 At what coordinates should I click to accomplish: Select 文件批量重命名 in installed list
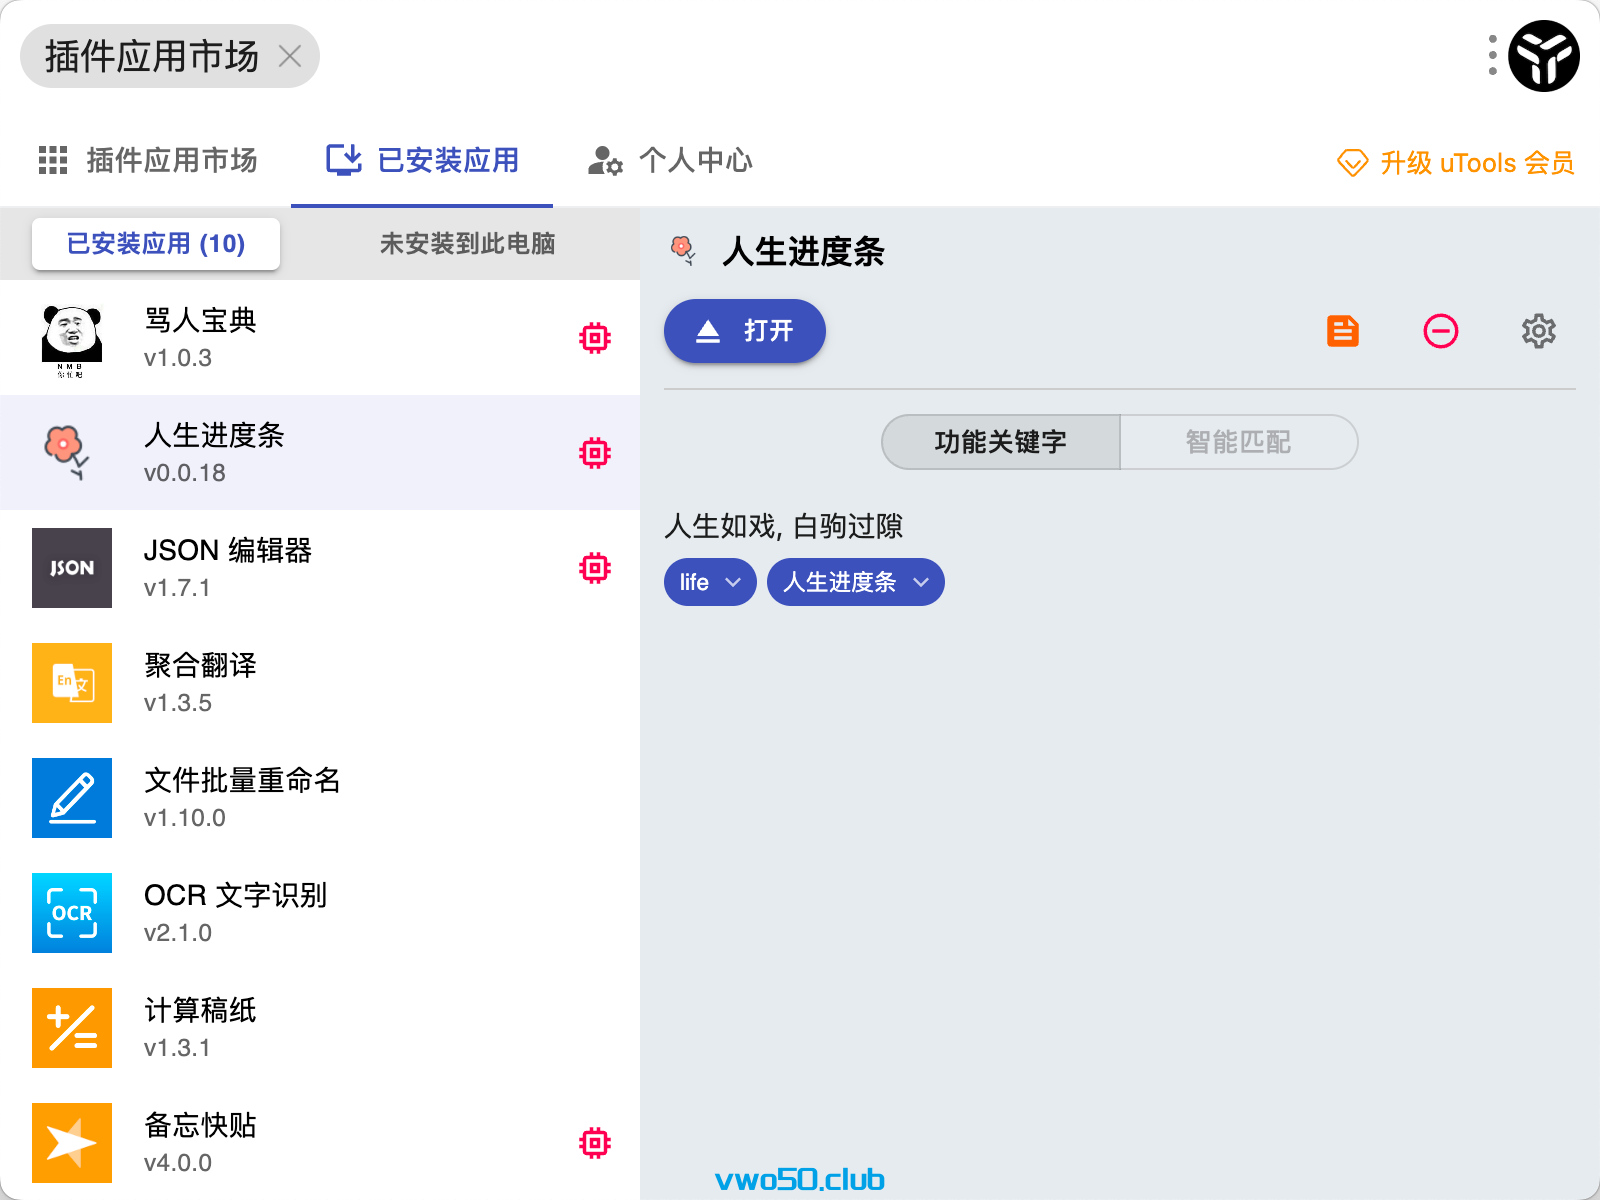tap(242, 798)
